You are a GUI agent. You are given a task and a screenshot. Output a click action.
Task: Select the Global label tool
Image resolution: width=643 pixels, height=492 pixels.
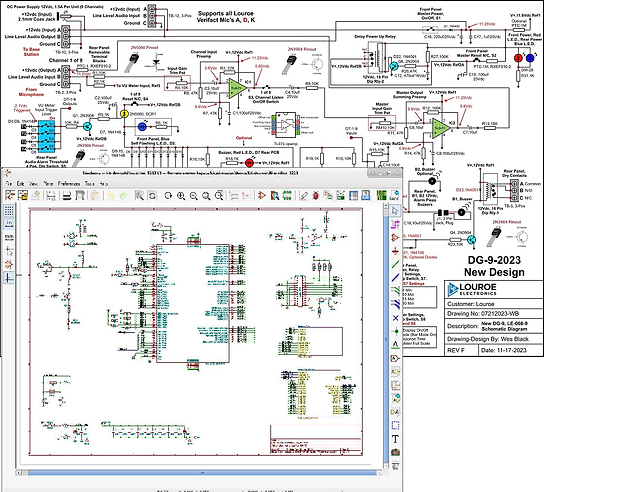395,358
